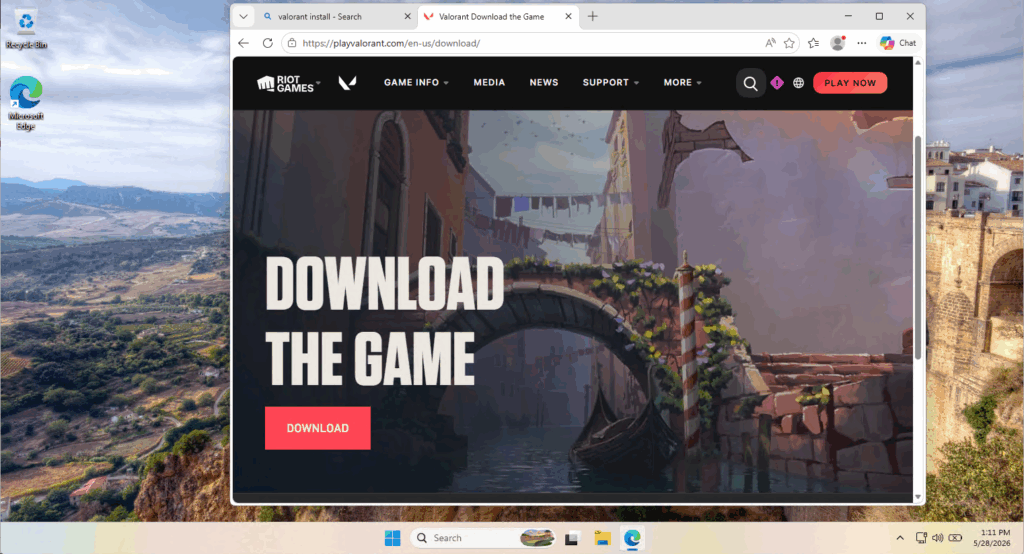The image size is (1024, 554).
Task: Click the page vertical scrollbar thumb
Action: pyautogui.click(x=918, y=248)
